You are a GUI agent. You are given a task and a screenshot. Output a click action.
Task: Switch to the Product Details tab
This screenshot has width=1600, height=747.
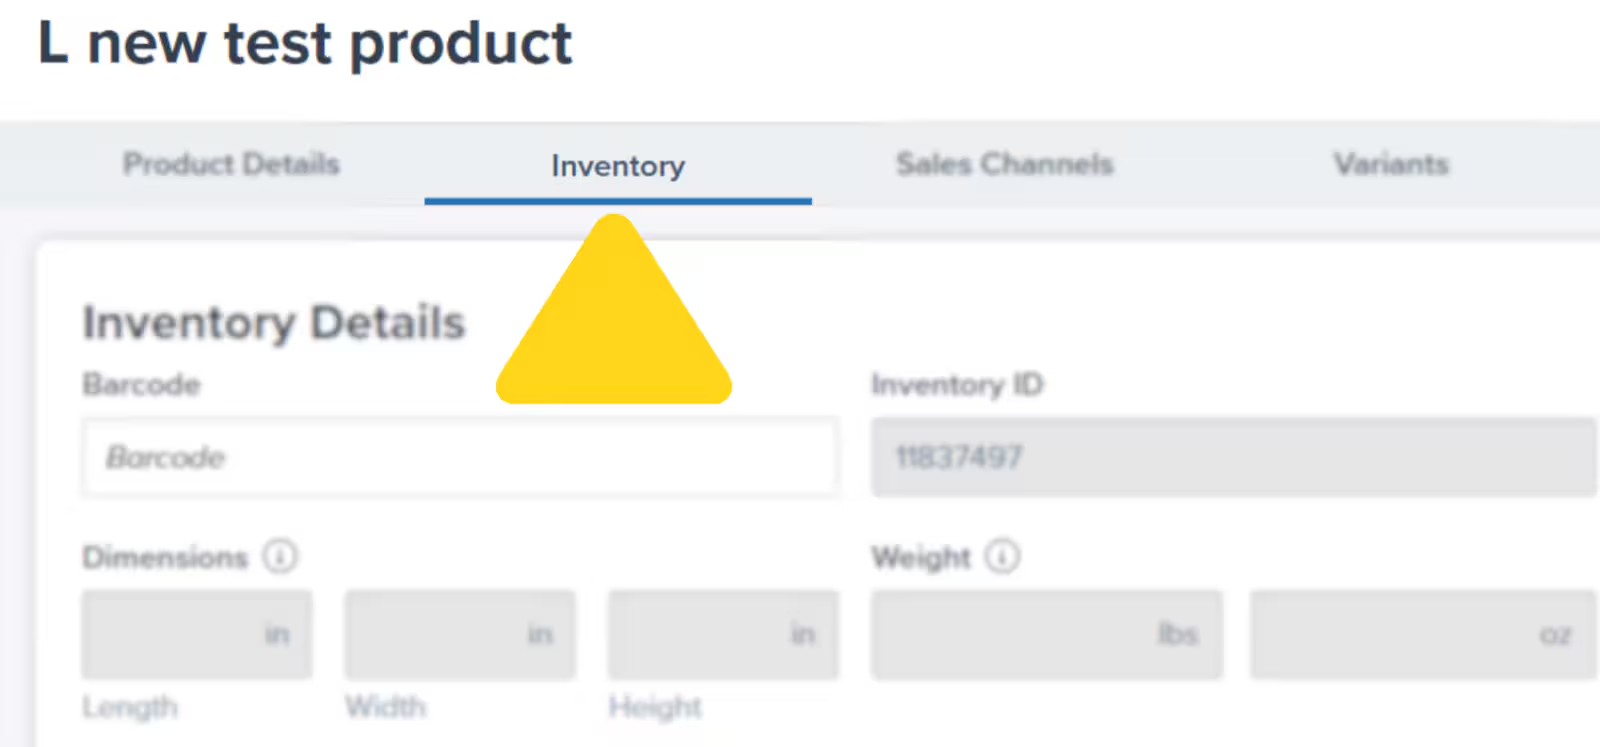coord(231,164)
